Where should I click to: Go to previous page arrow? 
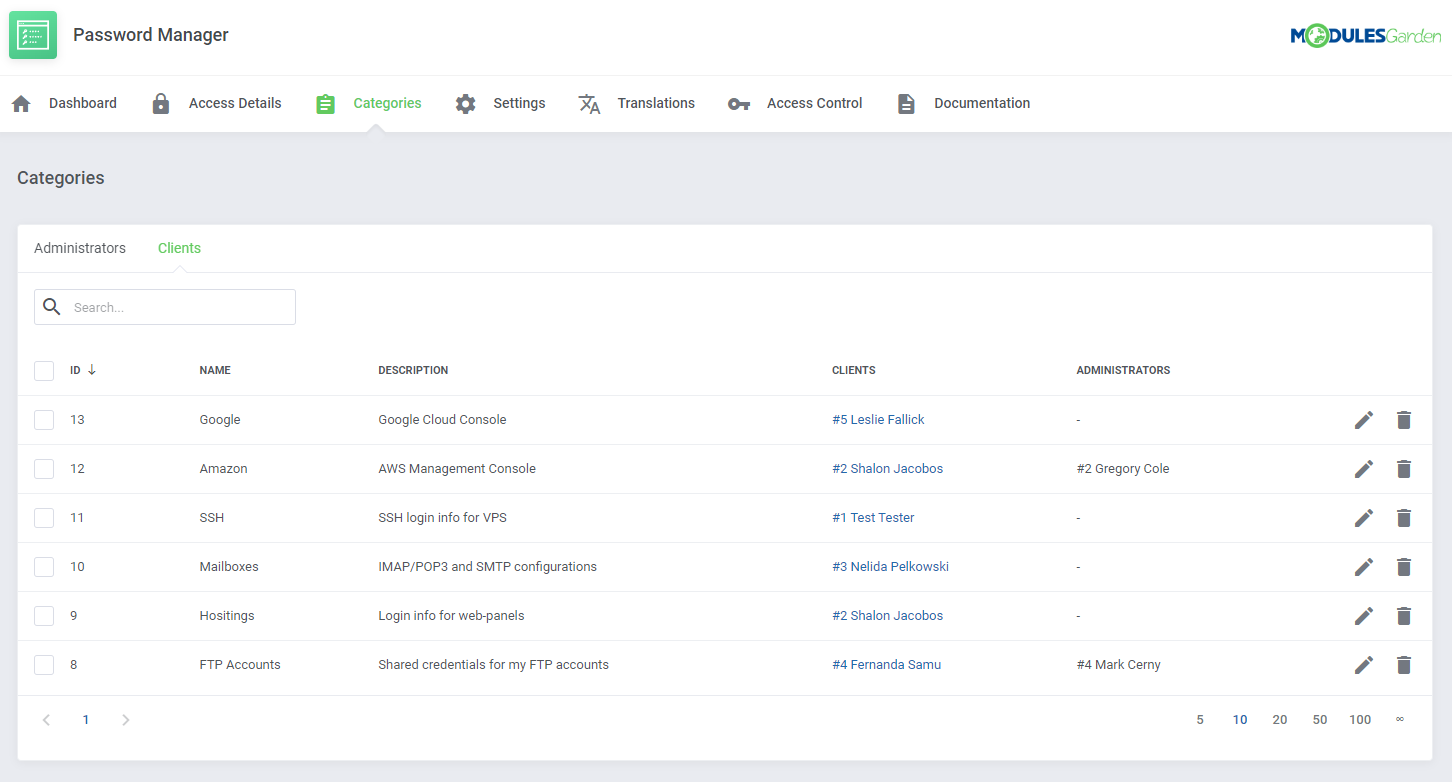click(46, 720)
